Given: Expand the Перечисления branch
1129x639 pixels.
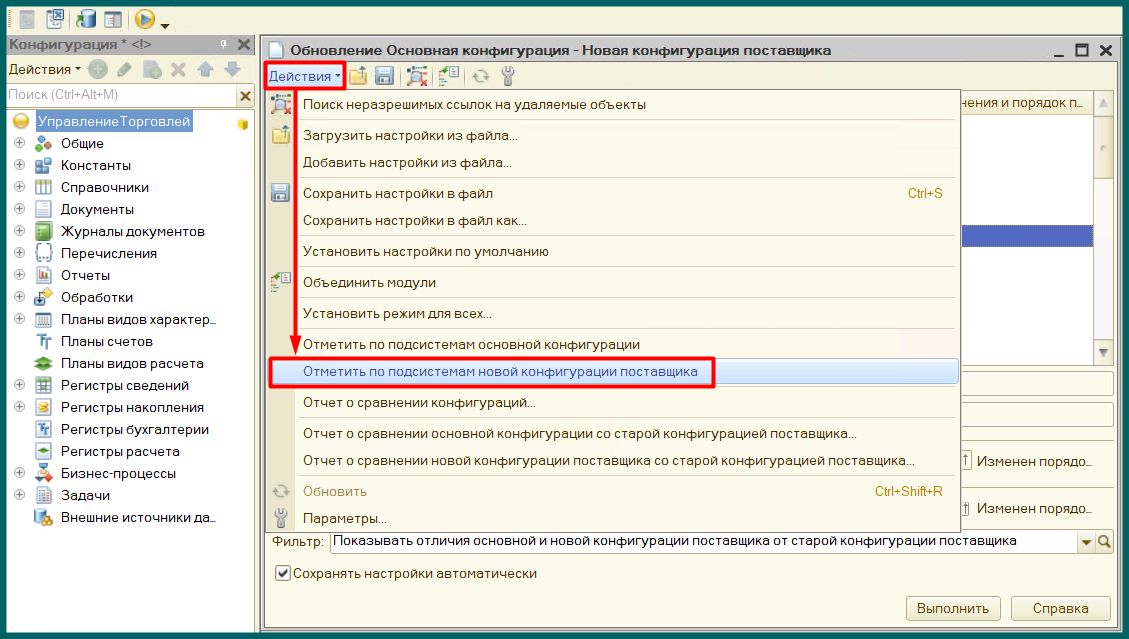Looking at the screenshot, I should point(19,253).
